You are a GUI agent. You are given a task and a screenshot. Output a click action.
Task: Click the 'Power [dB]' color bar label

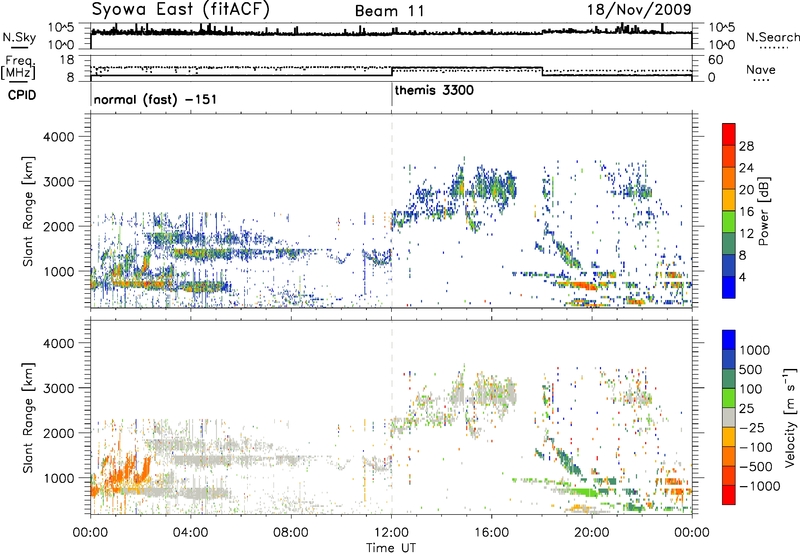pyautogui.click(x=764, y=211)
